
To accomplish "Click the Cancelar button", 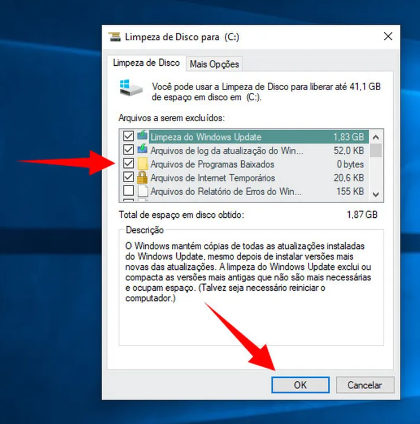I will [365, 385].
